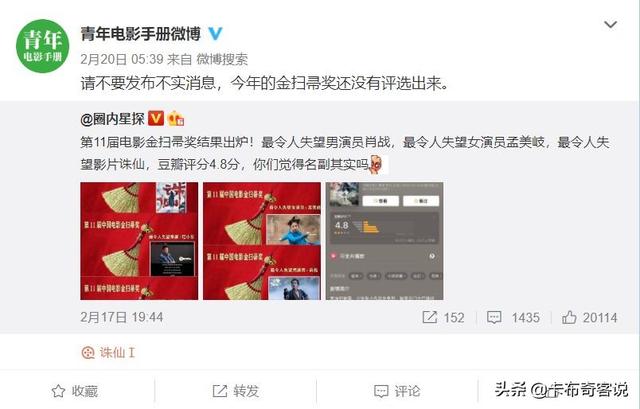Click the 收藏 star button
The height and width of the screenshot is (409, 640).
[75, 391]
